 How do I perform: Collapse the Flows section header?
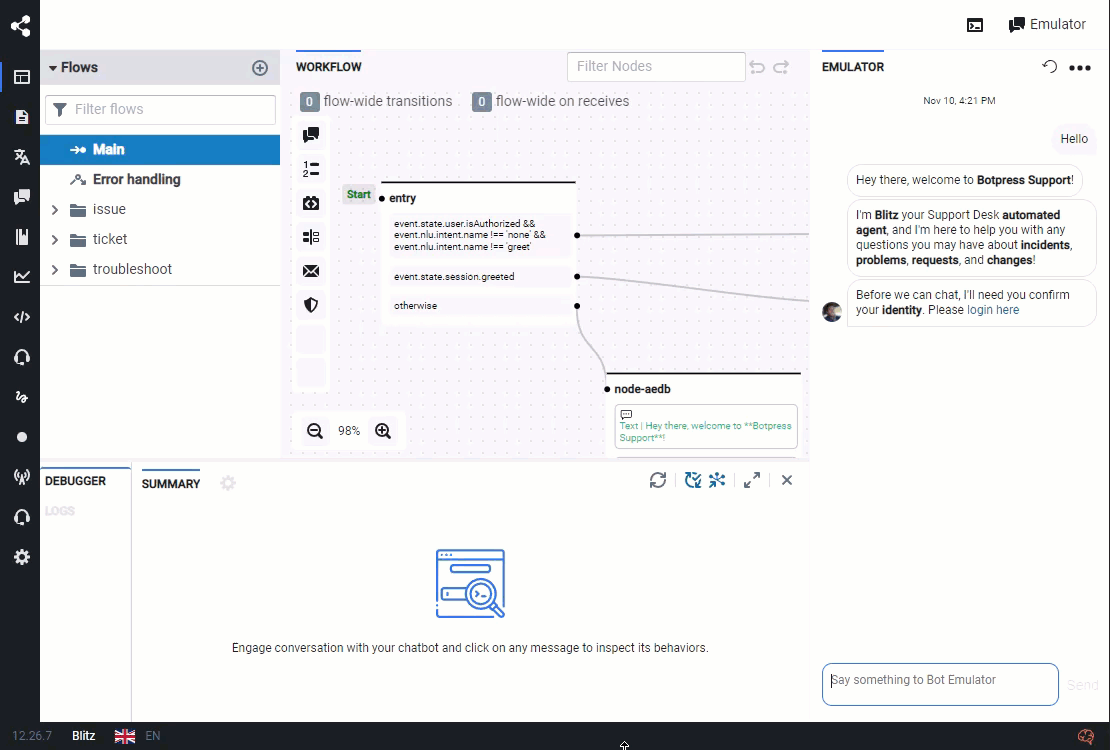coord(53,67)
